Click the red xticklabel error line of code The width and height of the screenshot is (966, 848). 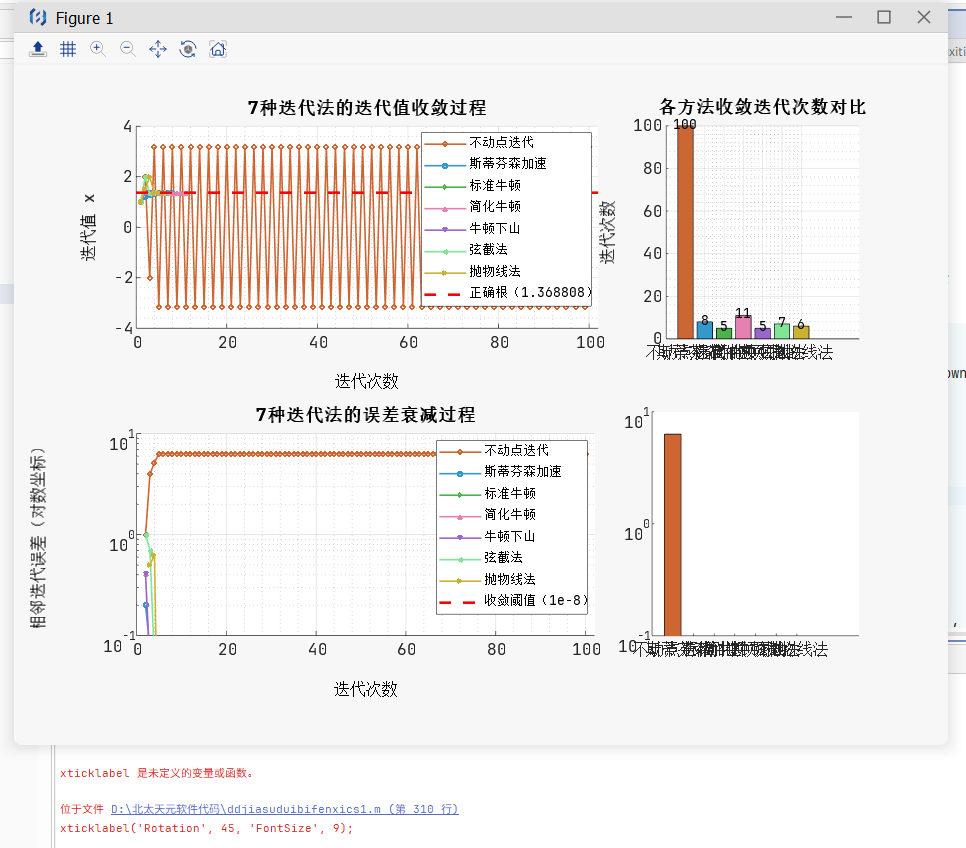[x=206, y=828]
